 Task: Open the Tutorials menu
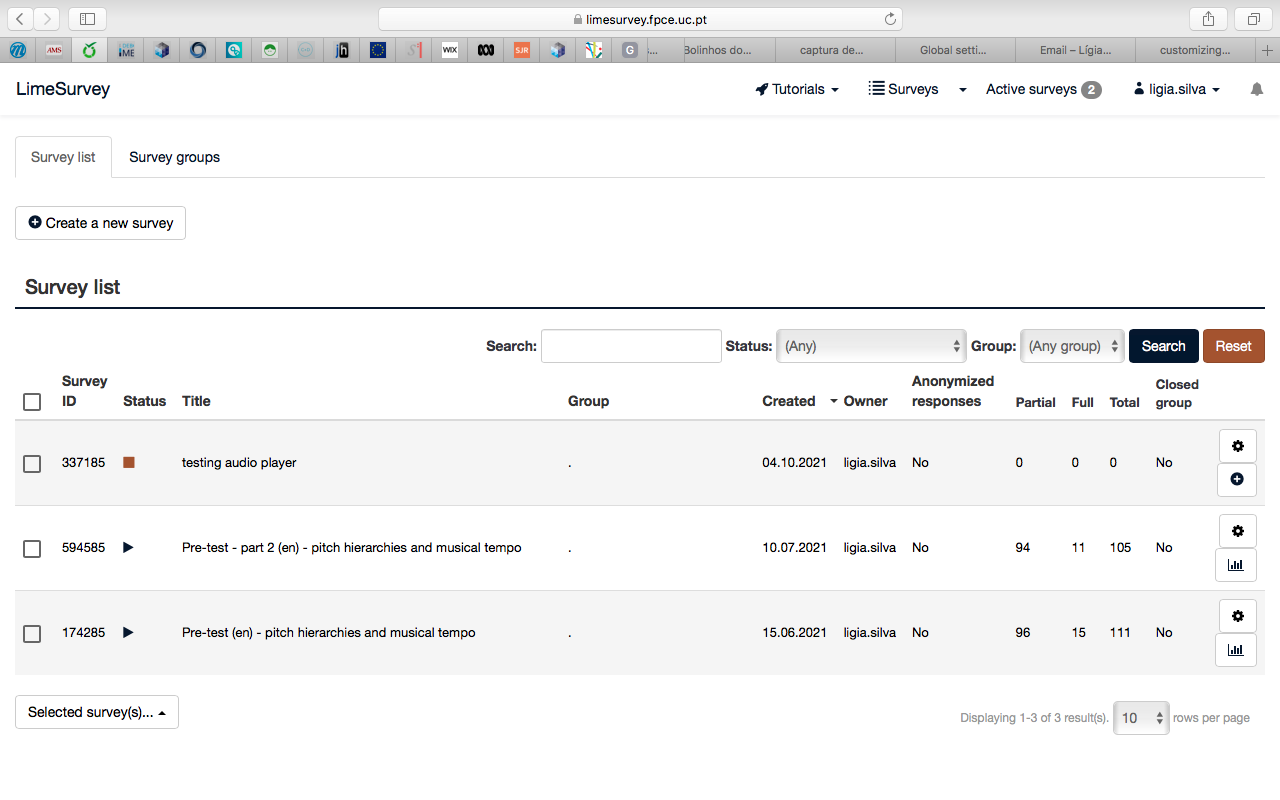point(797,89)
